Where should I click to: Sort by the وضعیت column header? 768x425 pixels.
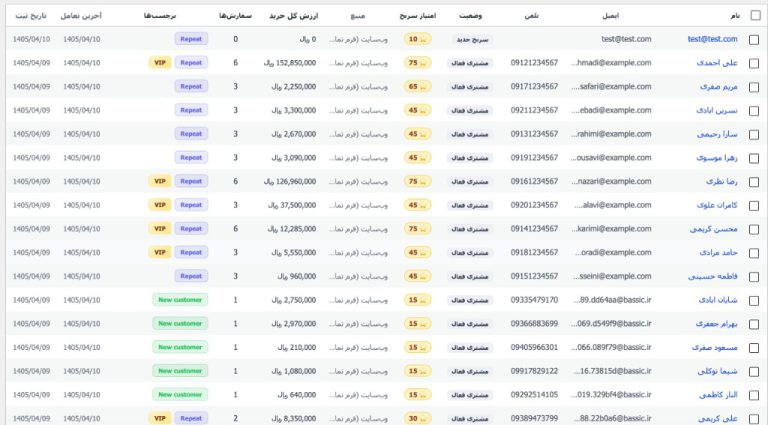470,16
